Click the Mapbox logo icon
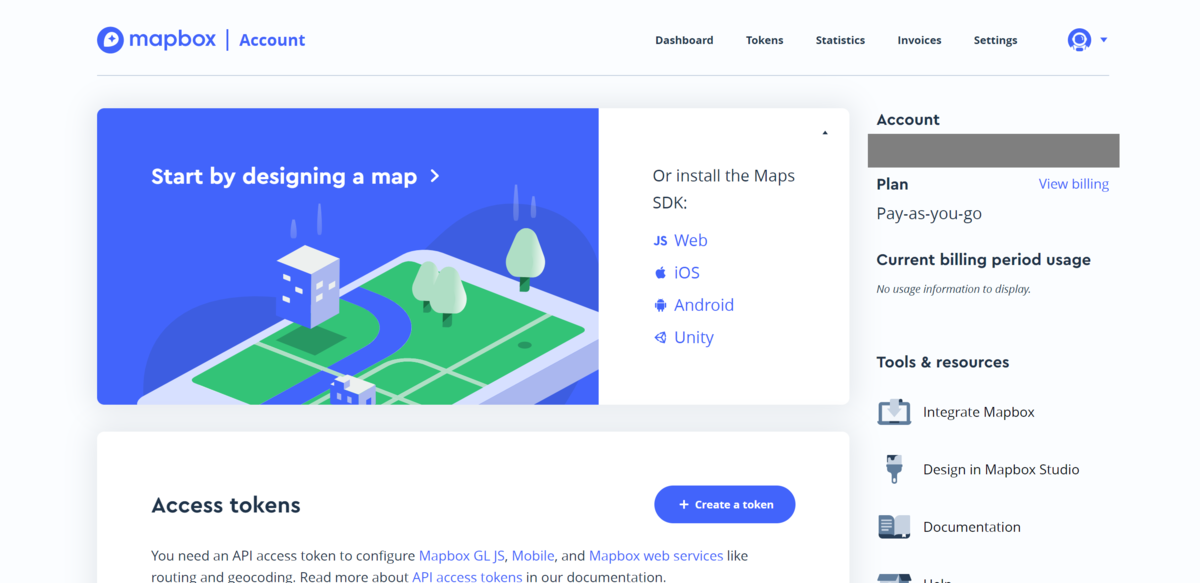Screen dimensions: 1200x583 point(110,40)
